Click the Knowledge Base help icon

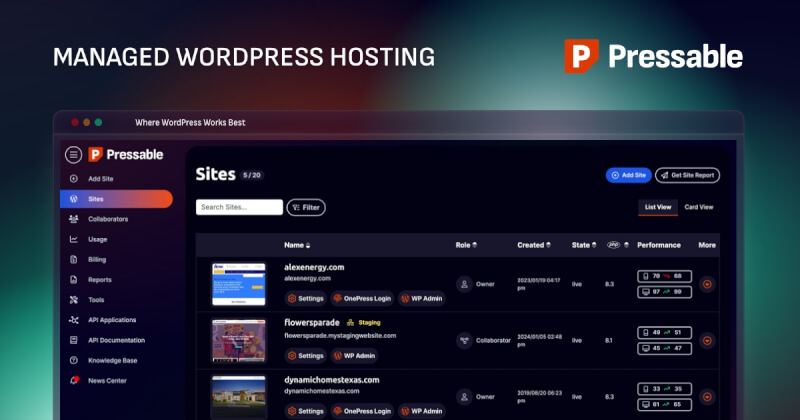pyautogui.click(x=73, y=360)
